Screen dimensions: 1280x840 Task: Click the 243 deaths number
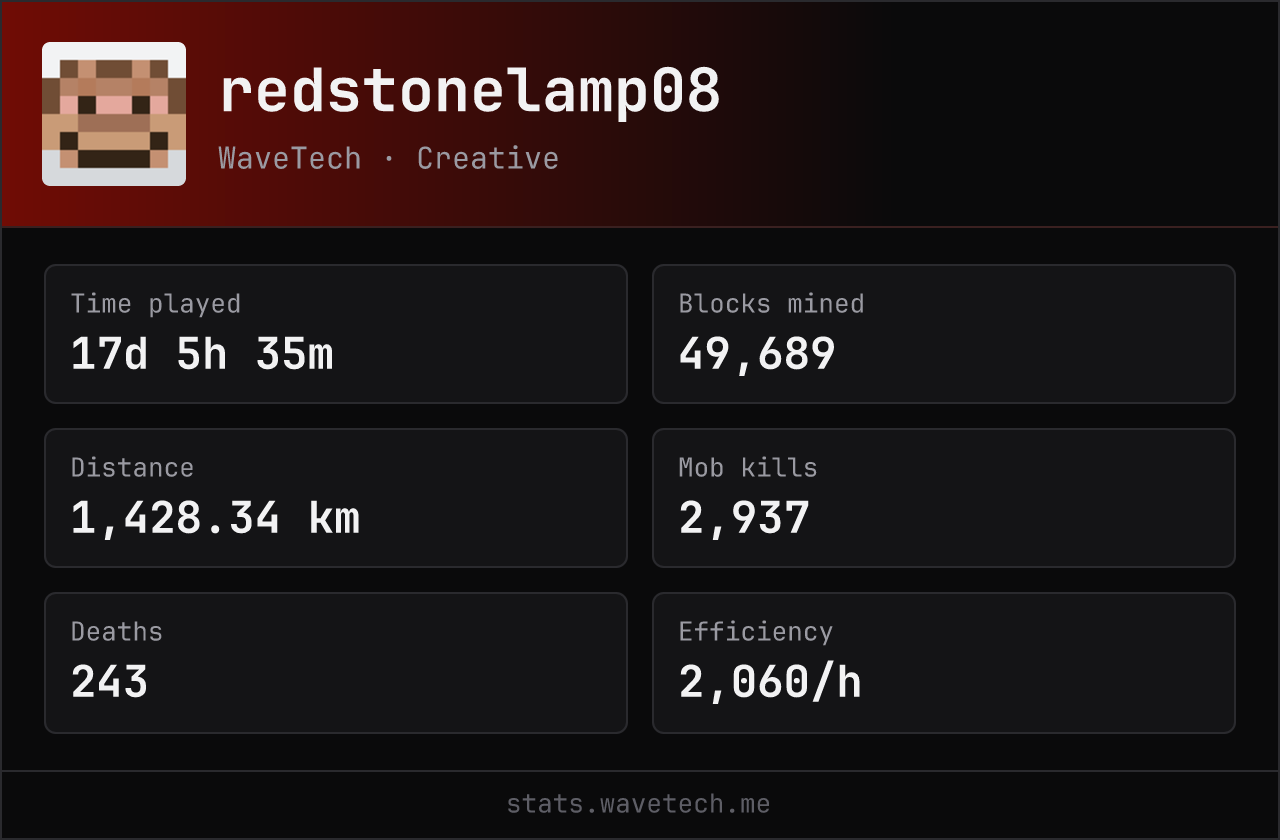pos(110,682)
